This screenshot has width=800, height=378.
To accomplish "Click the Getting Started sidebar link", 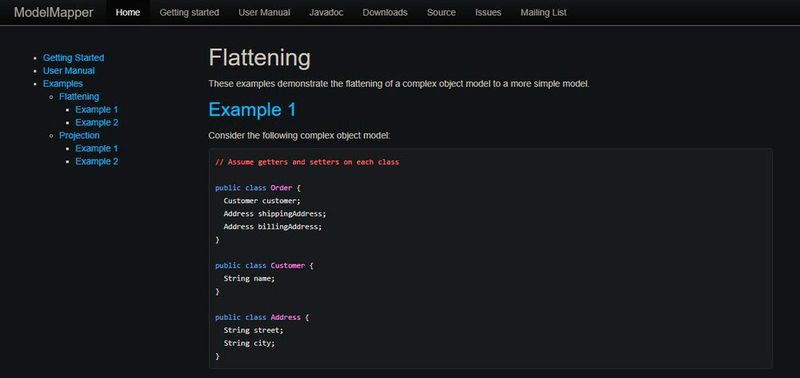I will coord(73,58).
